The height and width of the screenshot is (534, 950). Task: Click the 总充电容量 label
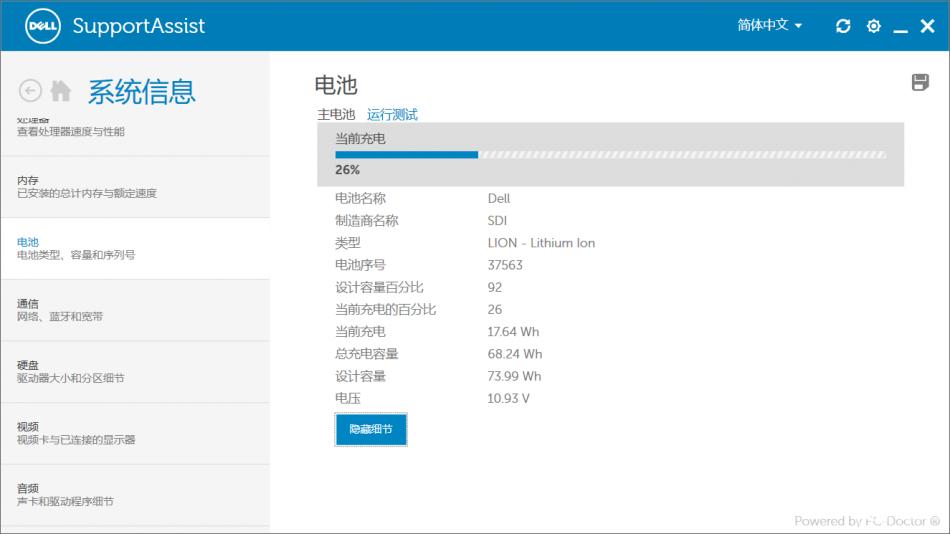click(x=367, y=354)
